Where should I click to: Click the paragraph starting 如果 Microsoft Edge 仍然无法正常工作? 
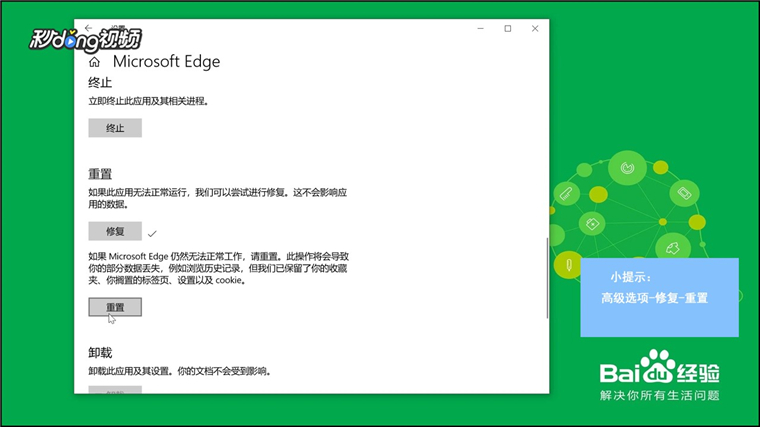(x=219, y=268)
